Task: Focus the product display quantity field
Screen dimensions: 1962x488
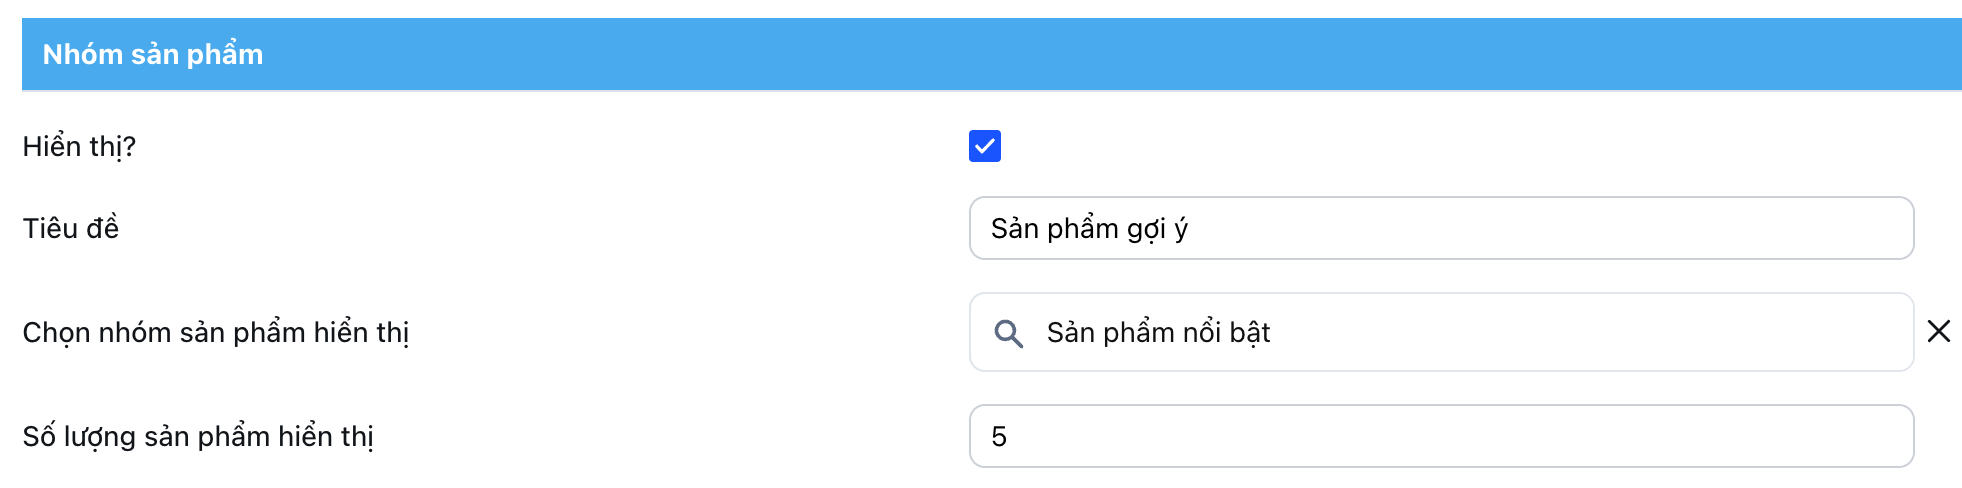Action: click(1440, 436)
